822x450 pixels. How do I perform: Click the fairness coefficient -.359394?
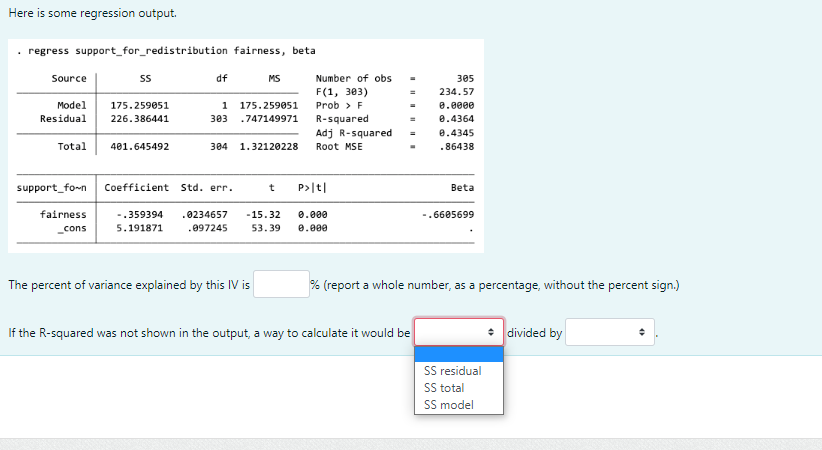point(139,215)
